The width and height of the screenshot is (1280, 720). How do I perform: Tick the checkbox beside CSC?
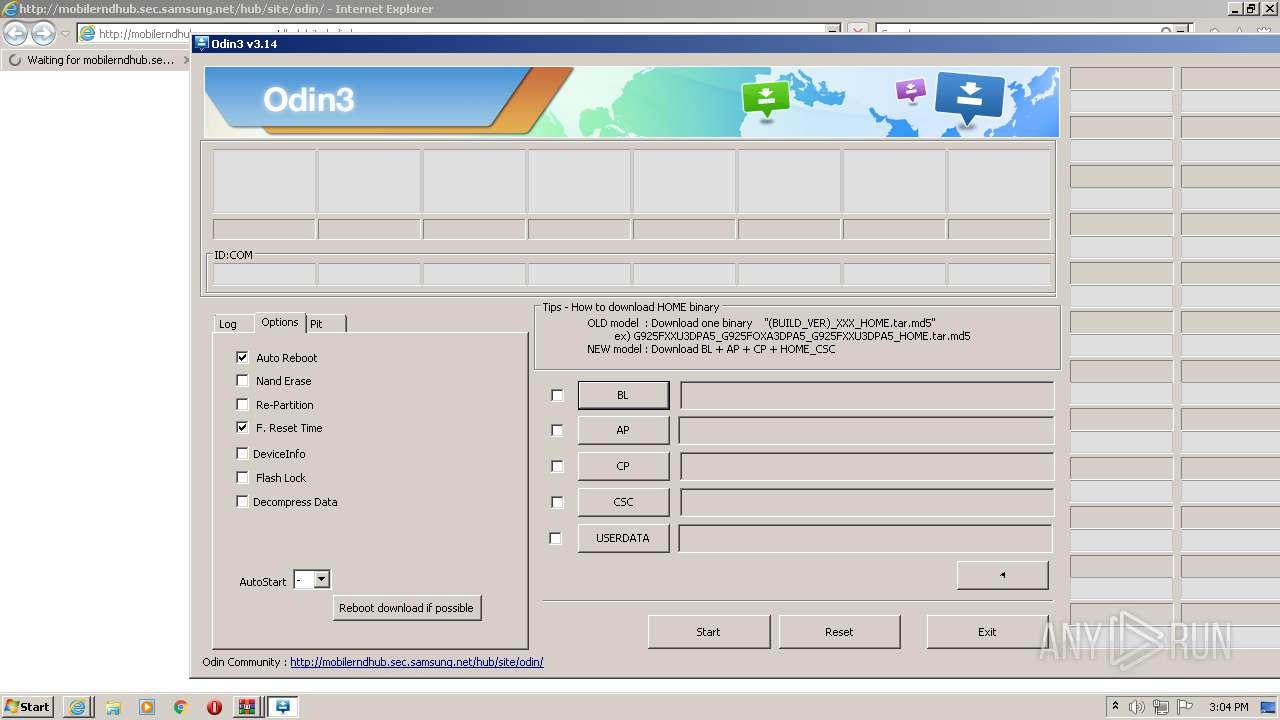point(557,502)
